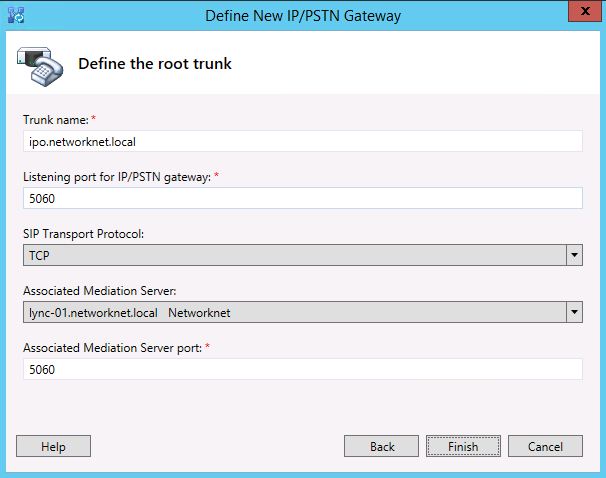
Task: Click into the Trunk name text field
Action: click(302, 142)
